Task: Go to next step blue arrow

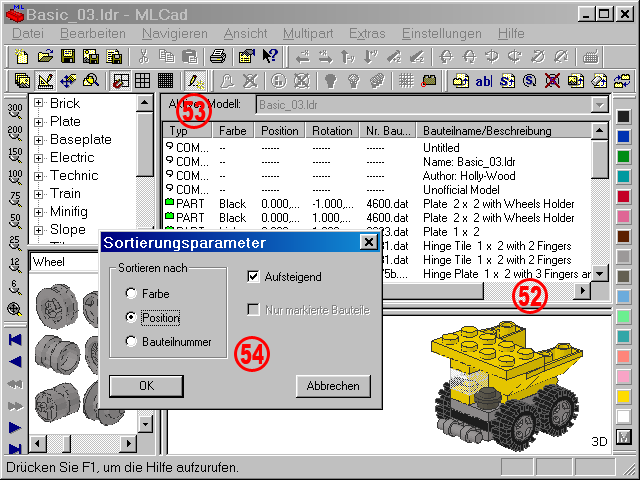Action: (15, 427)
